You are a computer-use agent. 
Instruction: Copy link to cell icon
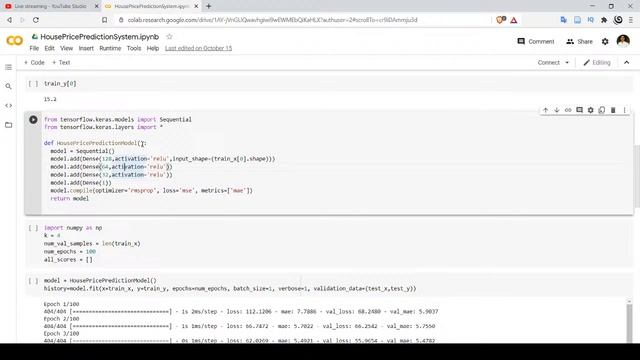click(x=568, y=110)
